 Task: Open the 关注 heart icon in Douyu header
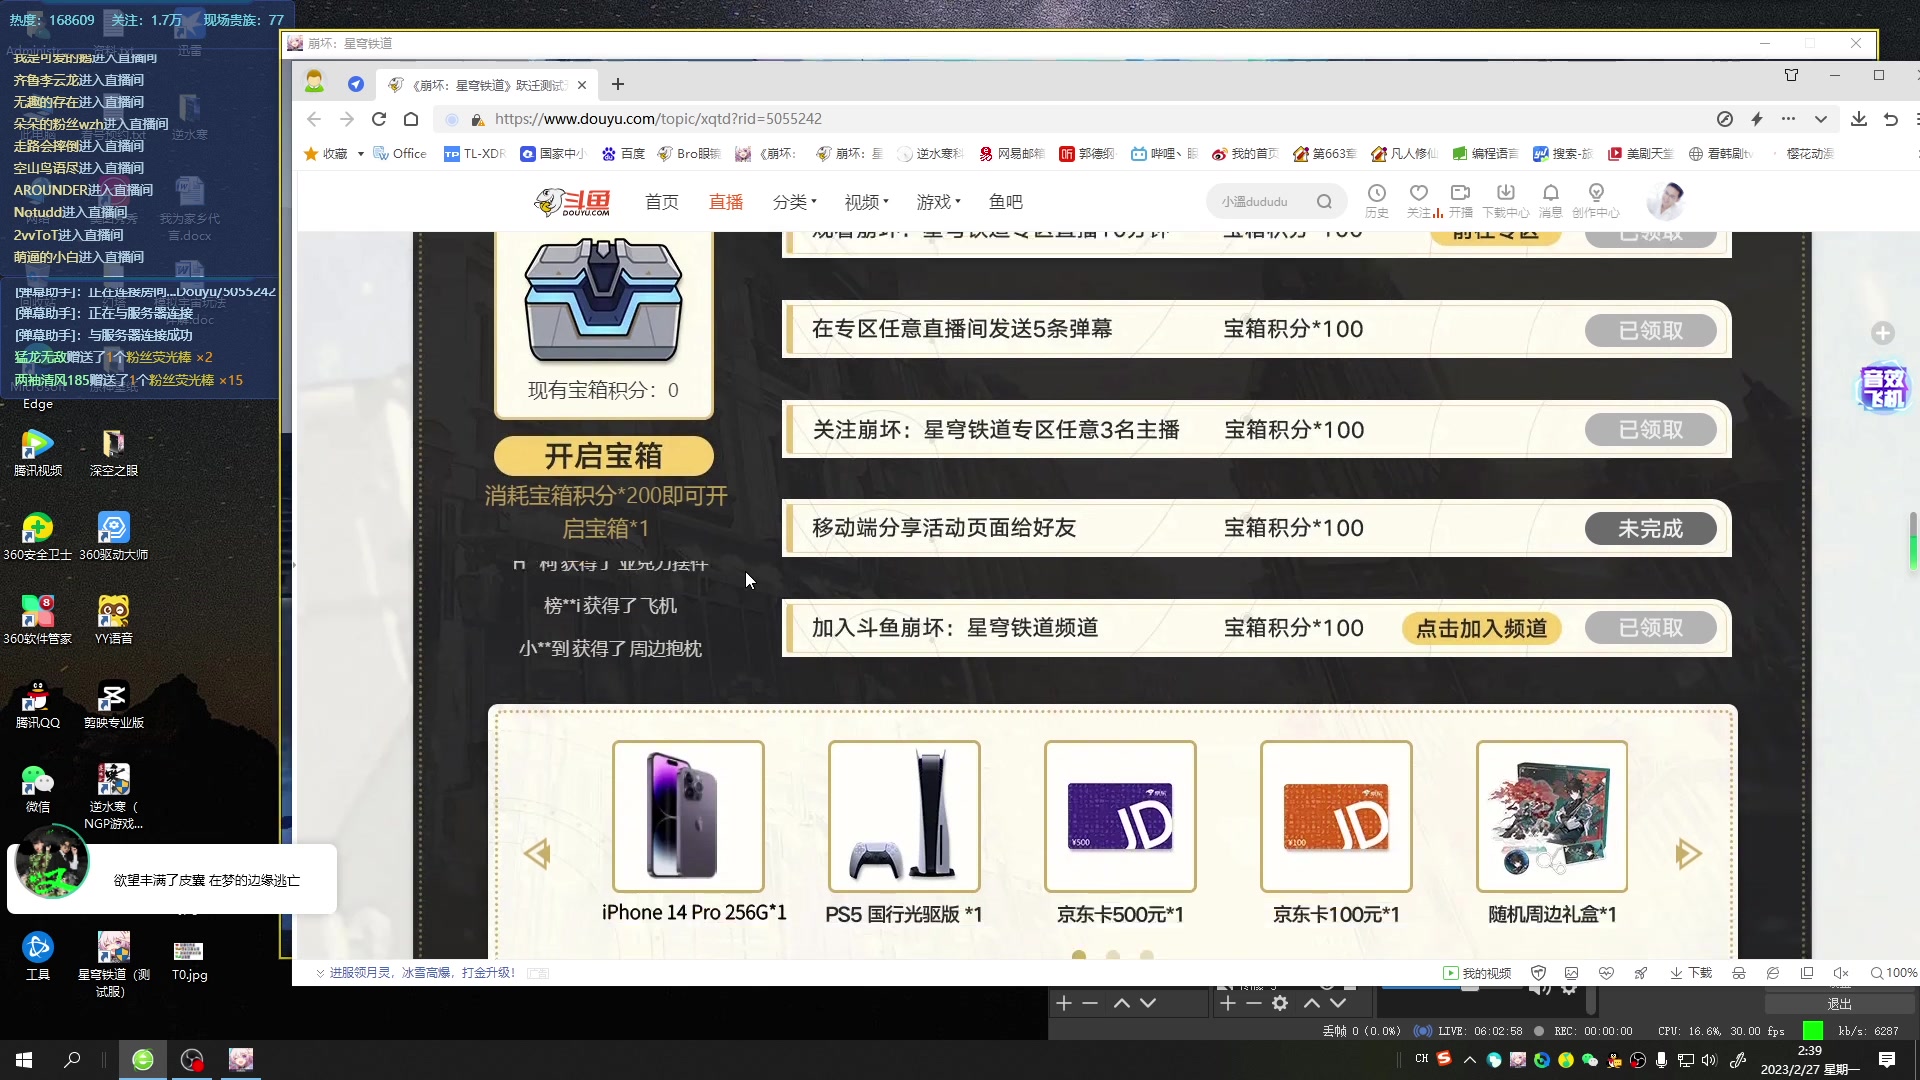pyautogui.click(x=1419, y=200)
